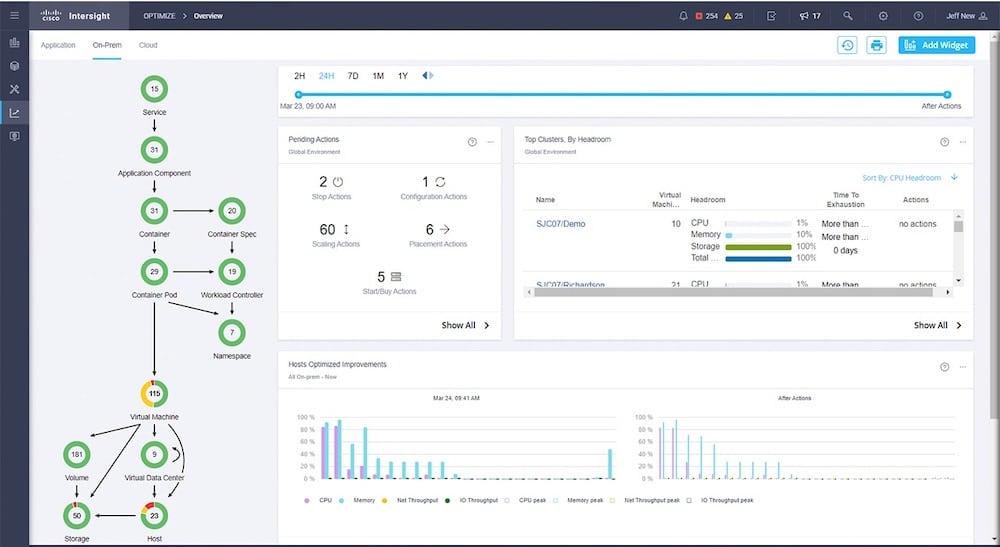
Task: Toggle the sort direction arrow
Action: pos(954,177)
